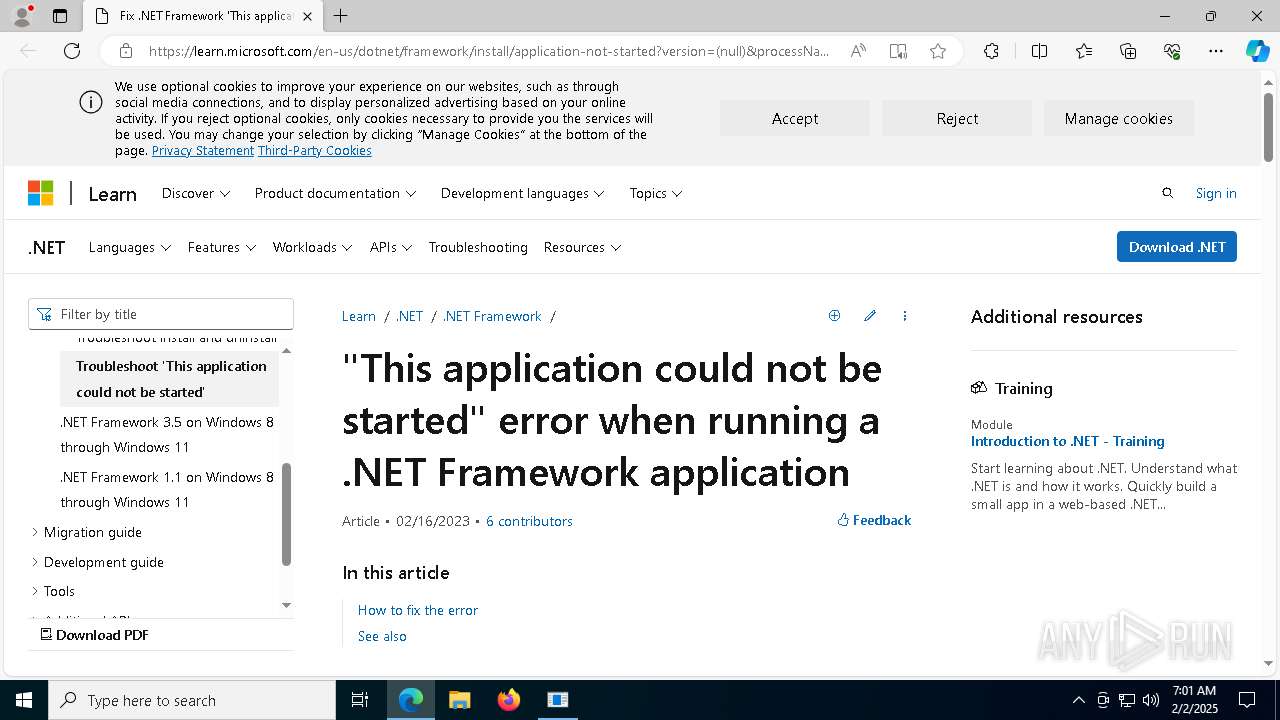Accept optional cookies
This screenshot has width=1280, height=720.
[x=795, y=118]
